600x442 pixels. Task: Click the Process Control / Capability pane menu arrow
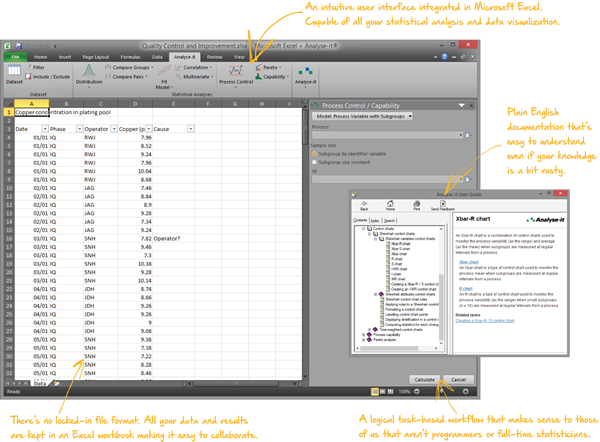[x=461, y=105]
